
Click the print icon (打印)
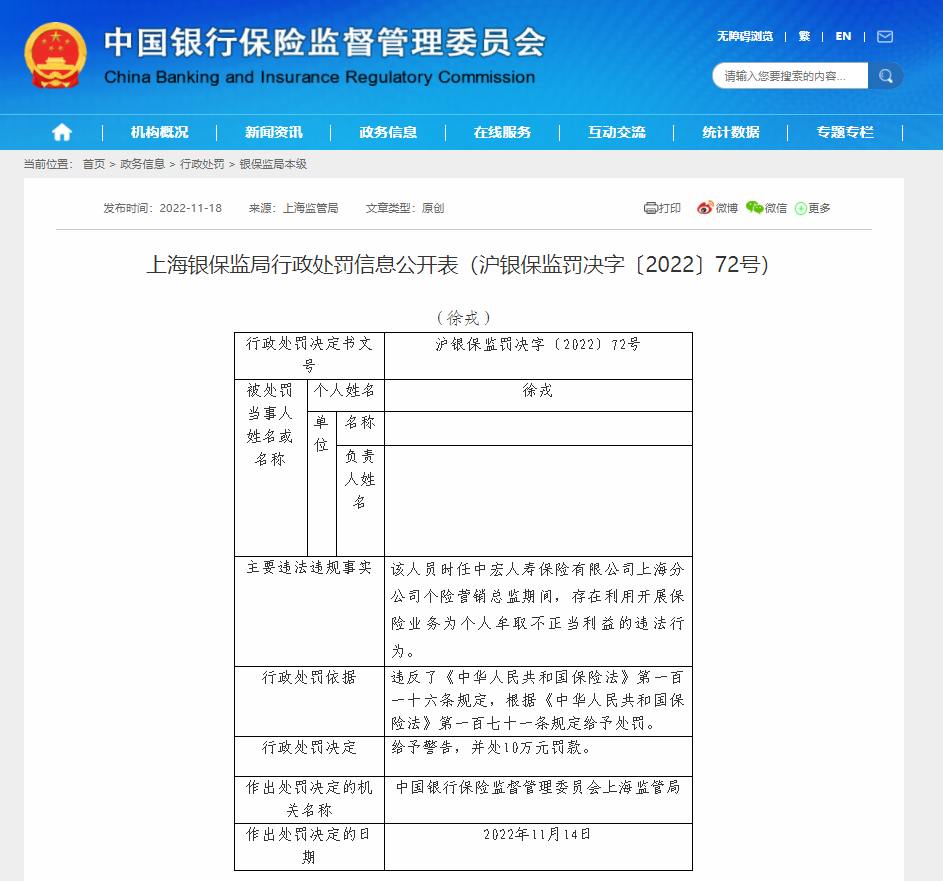[x=651, y=208]
